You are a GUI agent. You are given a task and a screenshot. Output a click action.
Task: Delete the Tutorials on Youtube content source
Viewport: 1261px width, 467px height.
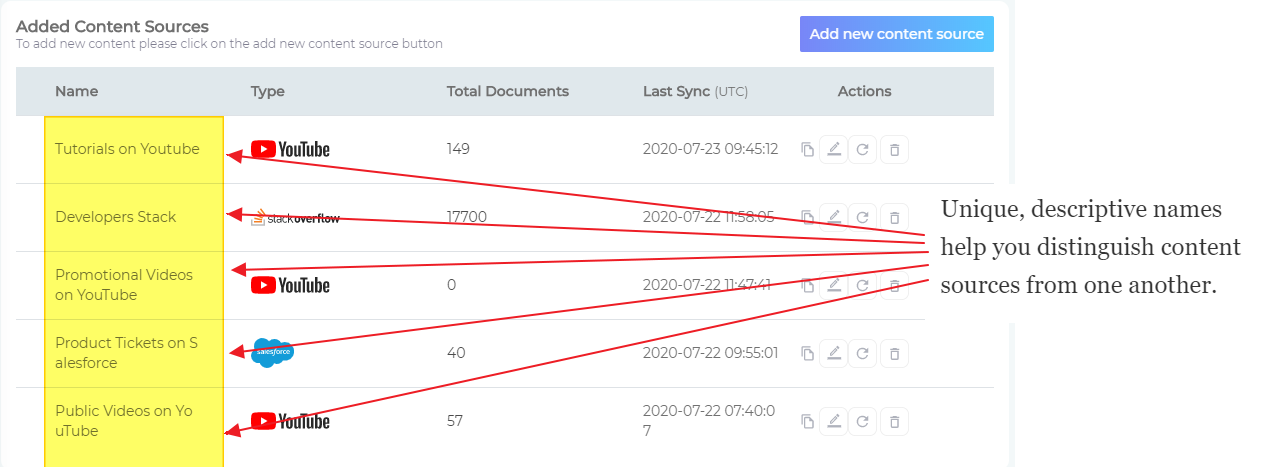(x=894, y=150)
